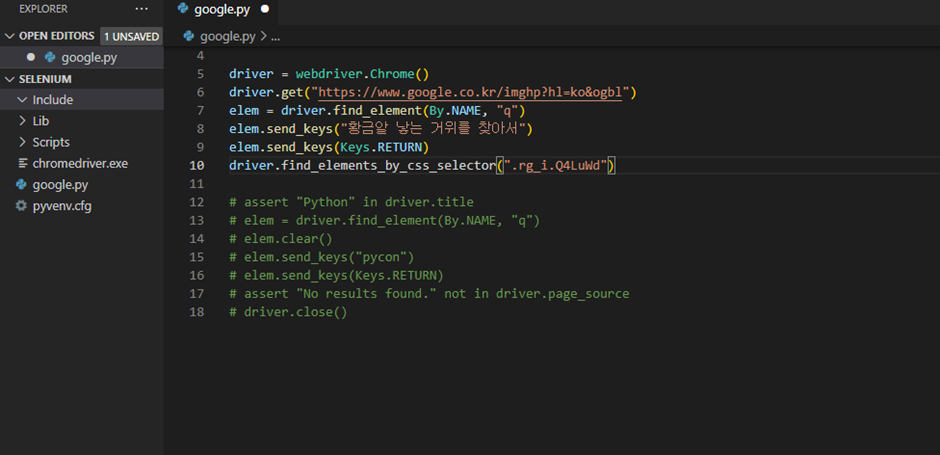
Task: Collapse the Open Editors section
Action: coord(10,36)
